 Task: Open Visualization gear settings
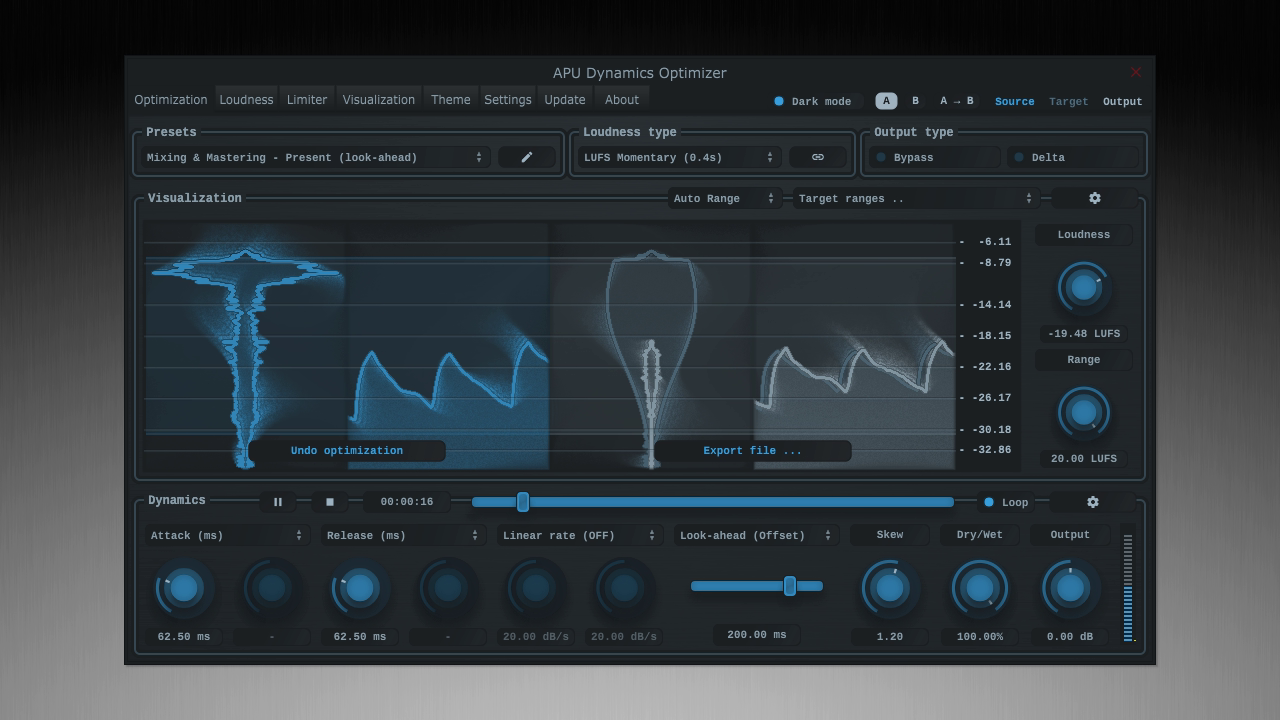(1094, 198)
